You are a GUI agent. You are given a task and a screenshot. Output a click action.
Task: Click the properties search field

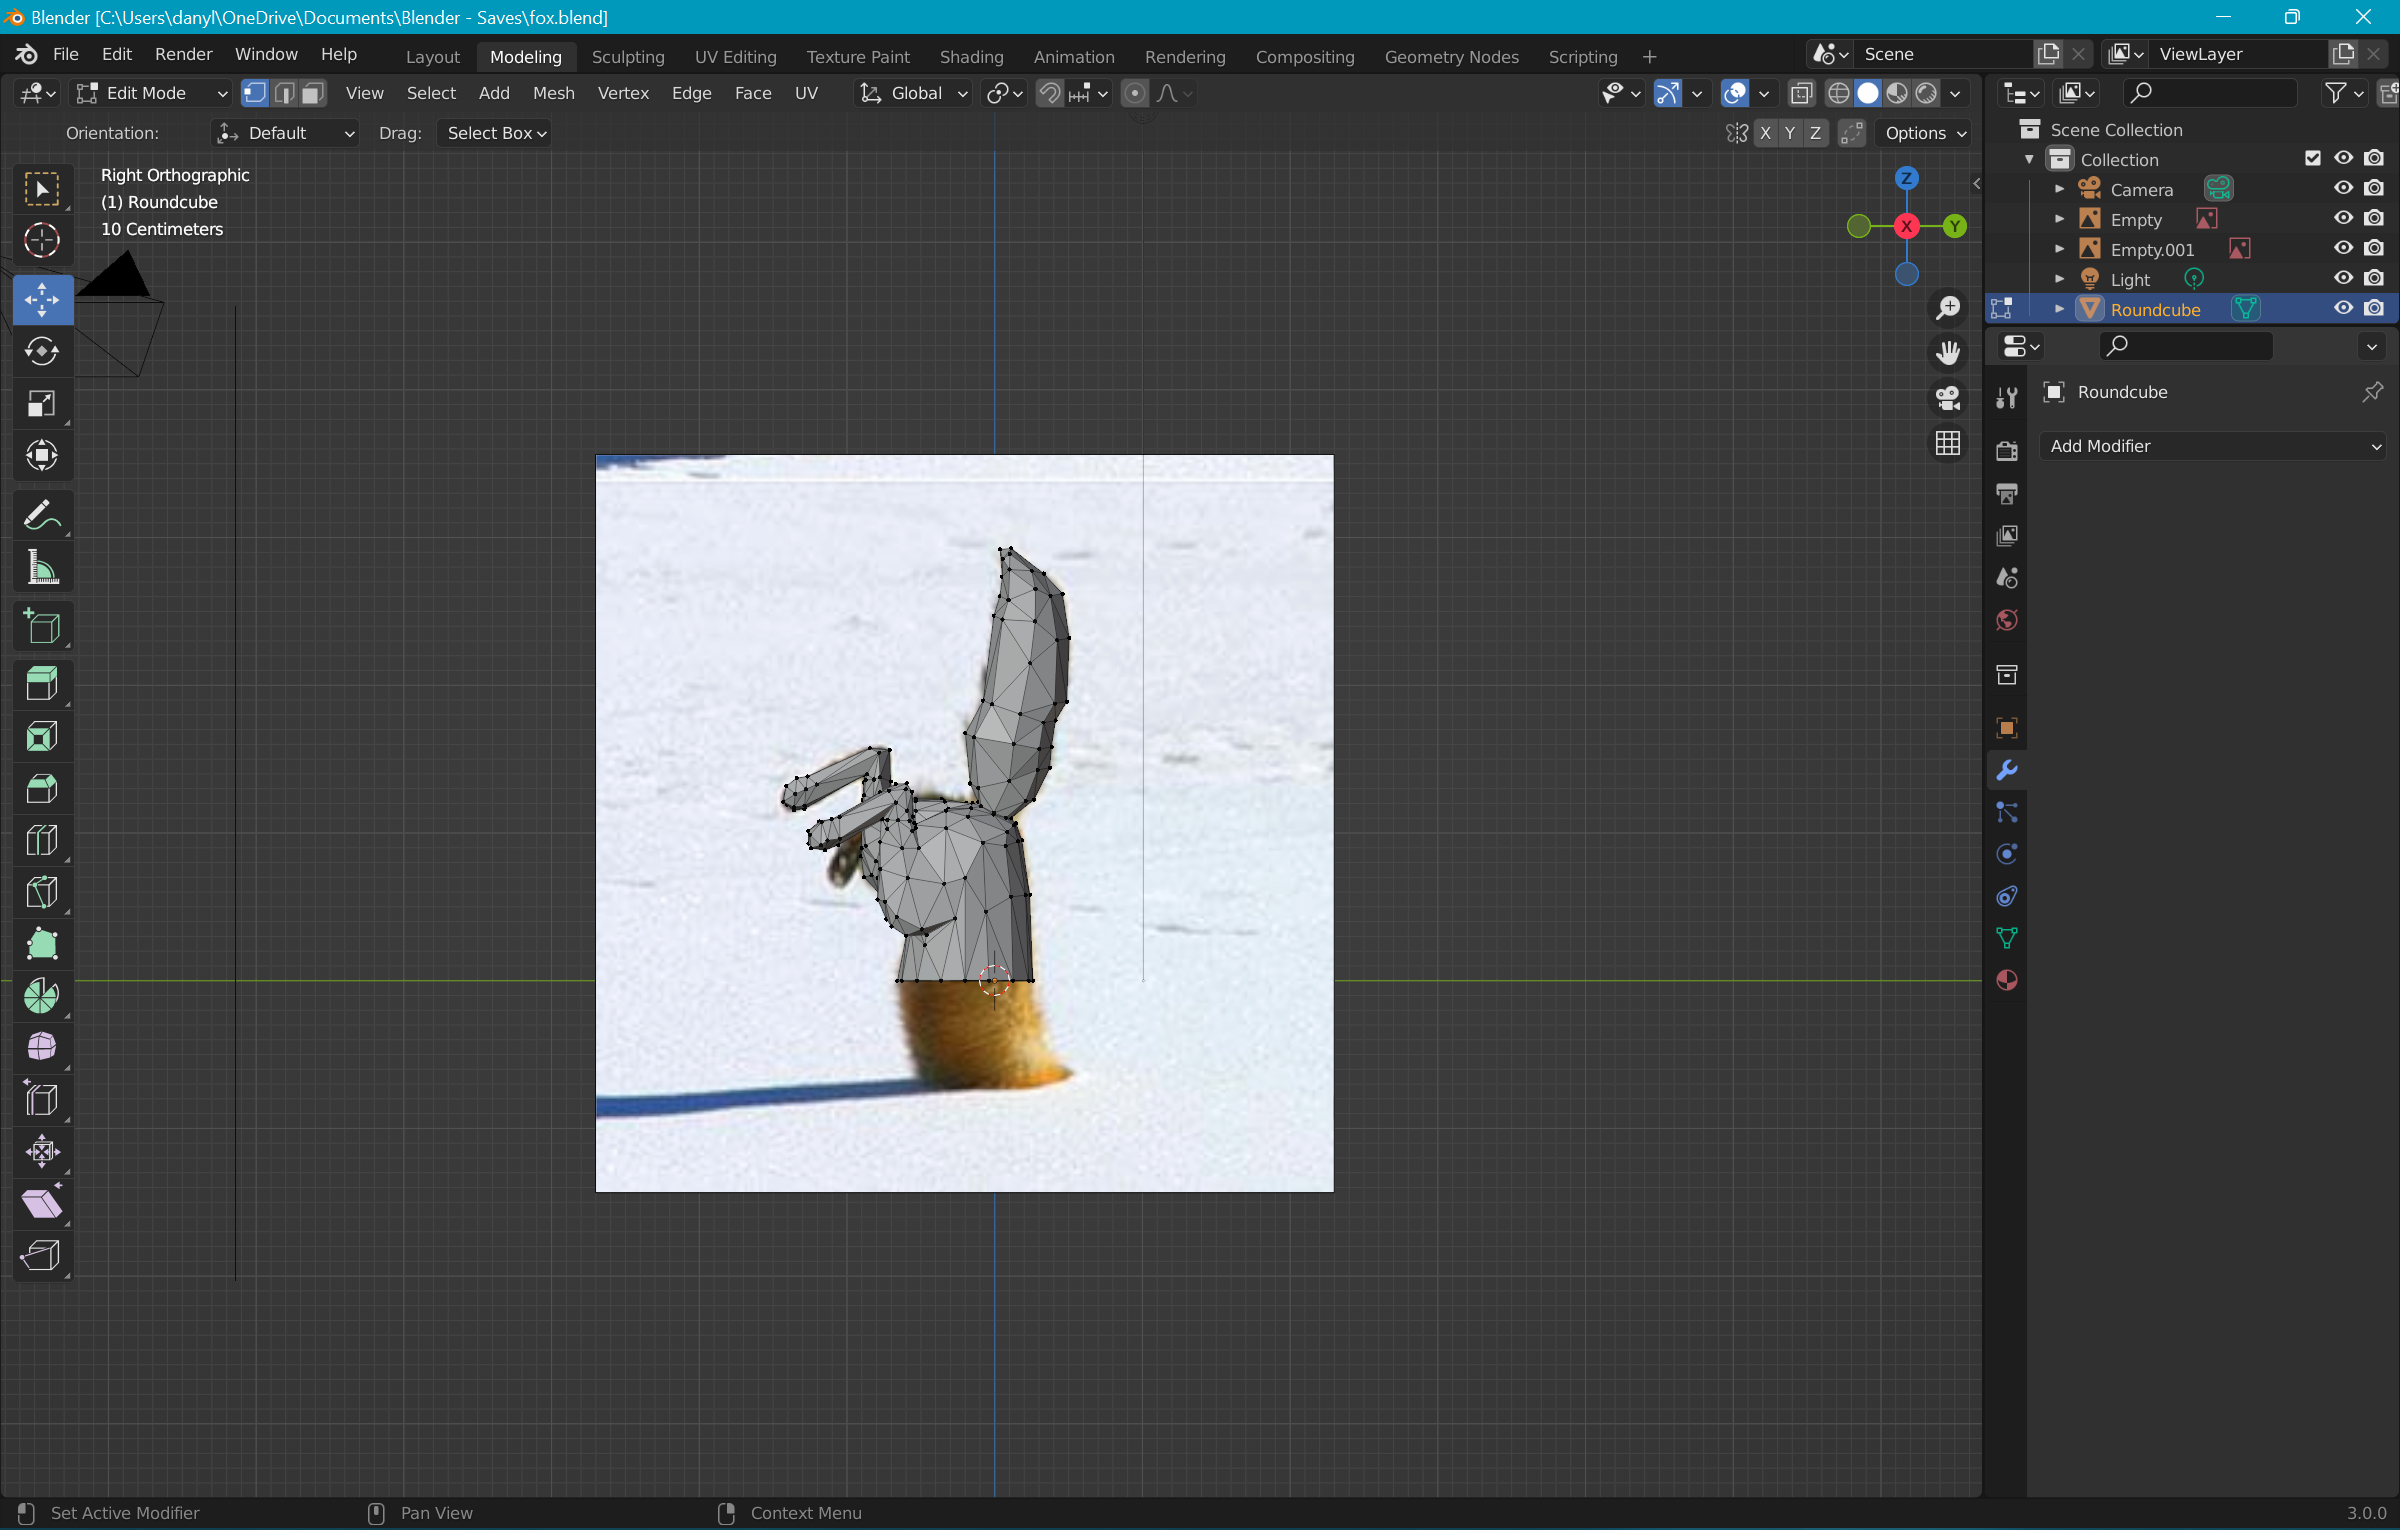2185,346
